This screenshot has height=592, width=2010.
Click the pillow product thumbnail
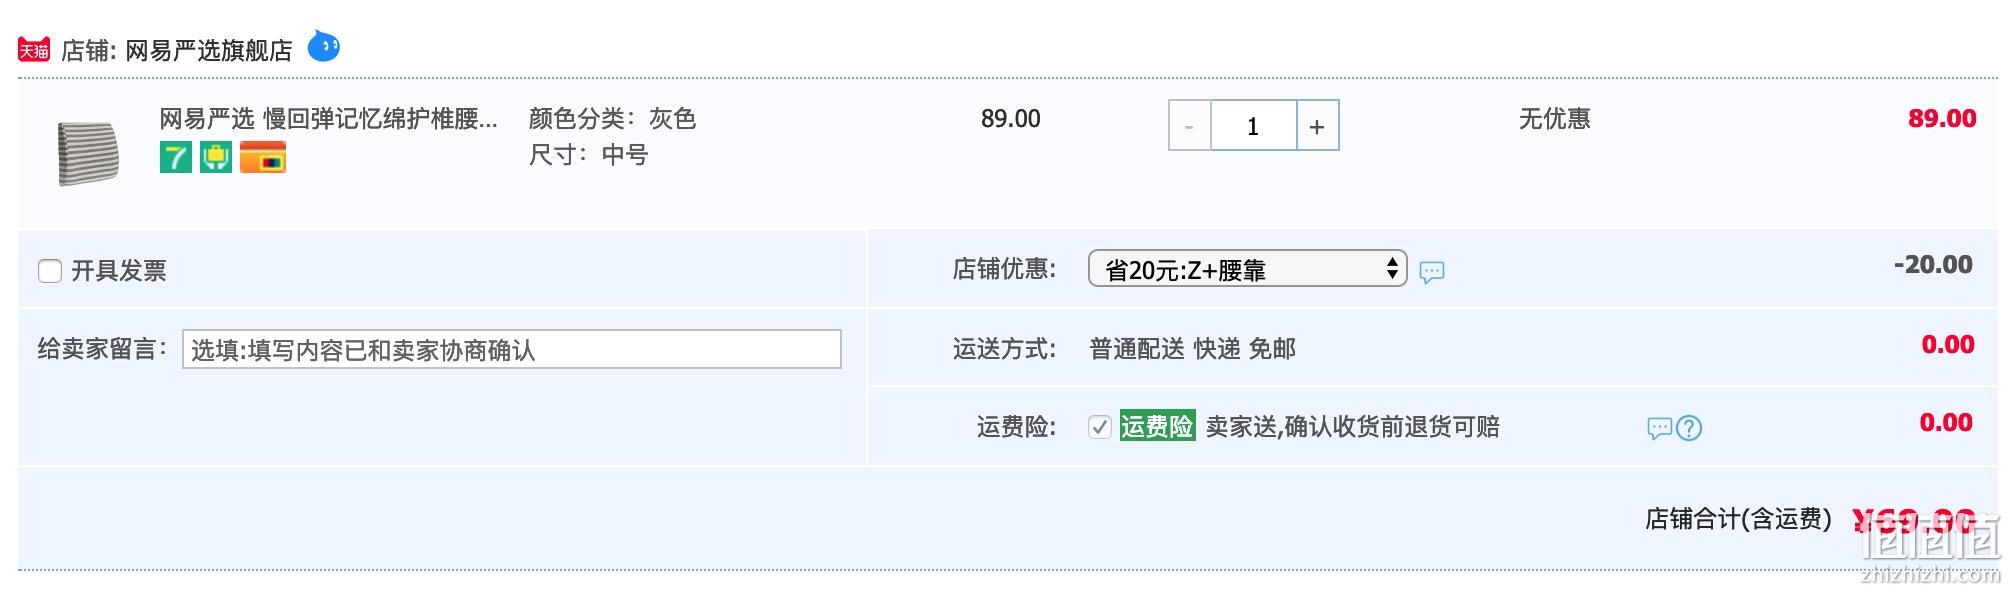89,153
